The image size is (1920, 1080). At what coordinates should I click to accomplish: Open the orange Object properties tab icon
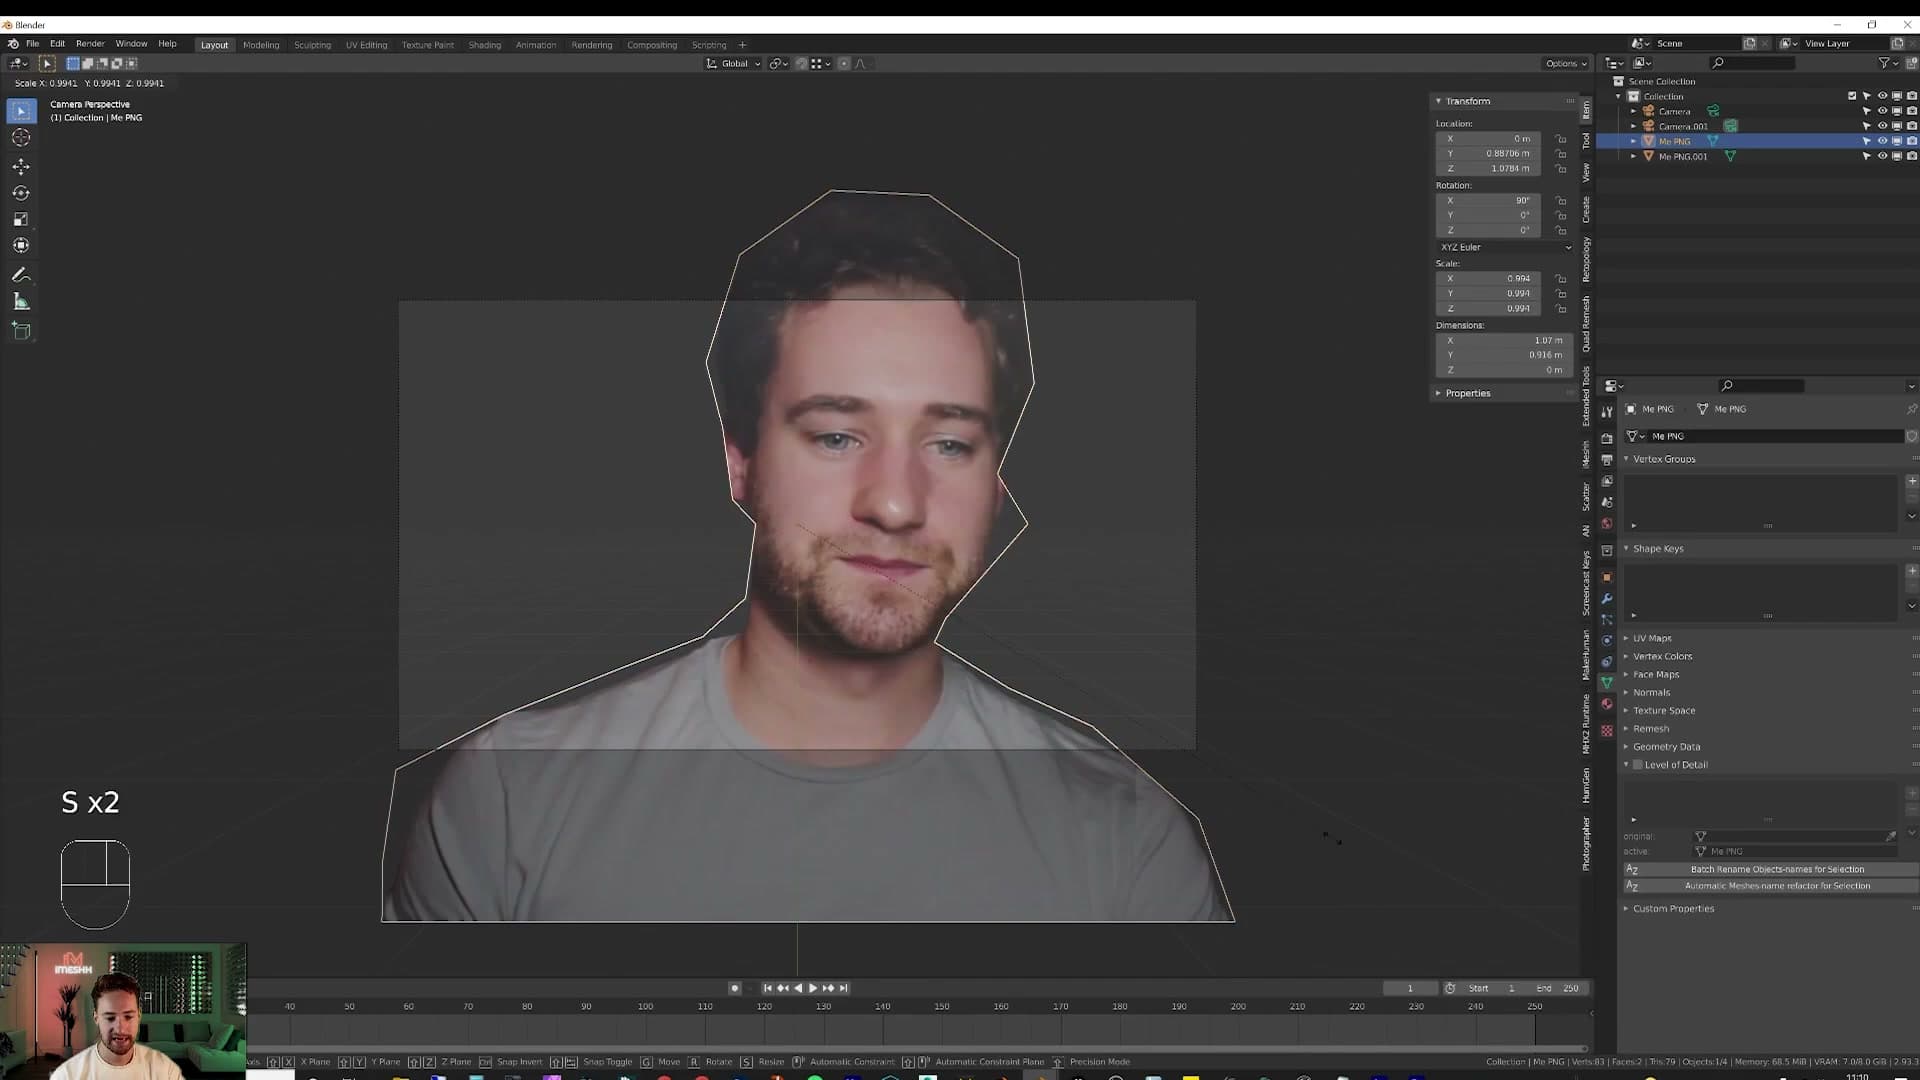point(1607,577)
